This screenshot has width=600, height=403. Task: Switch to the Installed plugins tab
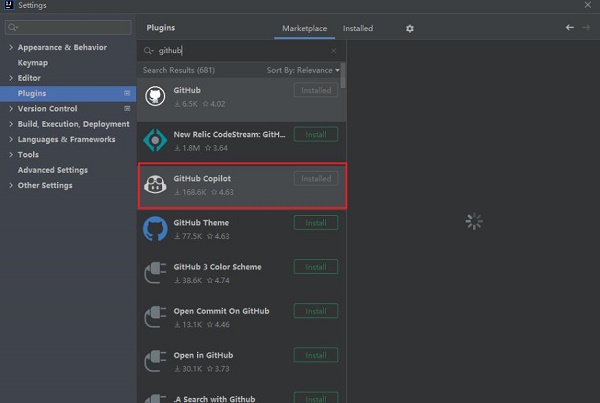point(357,29)
